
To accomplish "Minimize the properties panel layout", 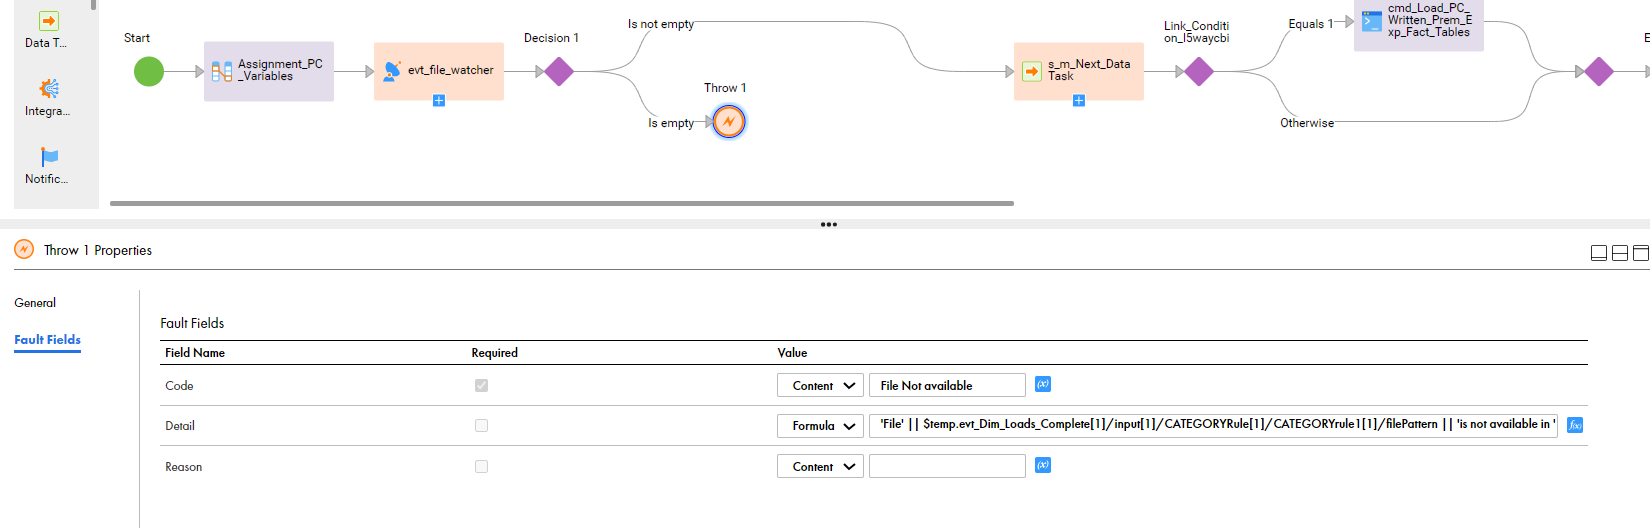I will click(x=1599, y=253).
